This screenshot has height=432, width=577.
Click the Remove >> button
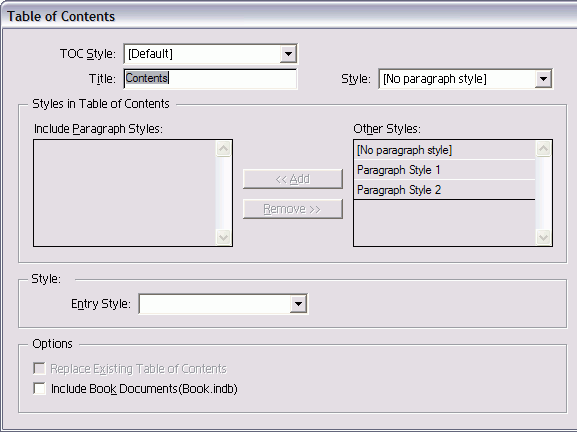[x=293, y=209]
